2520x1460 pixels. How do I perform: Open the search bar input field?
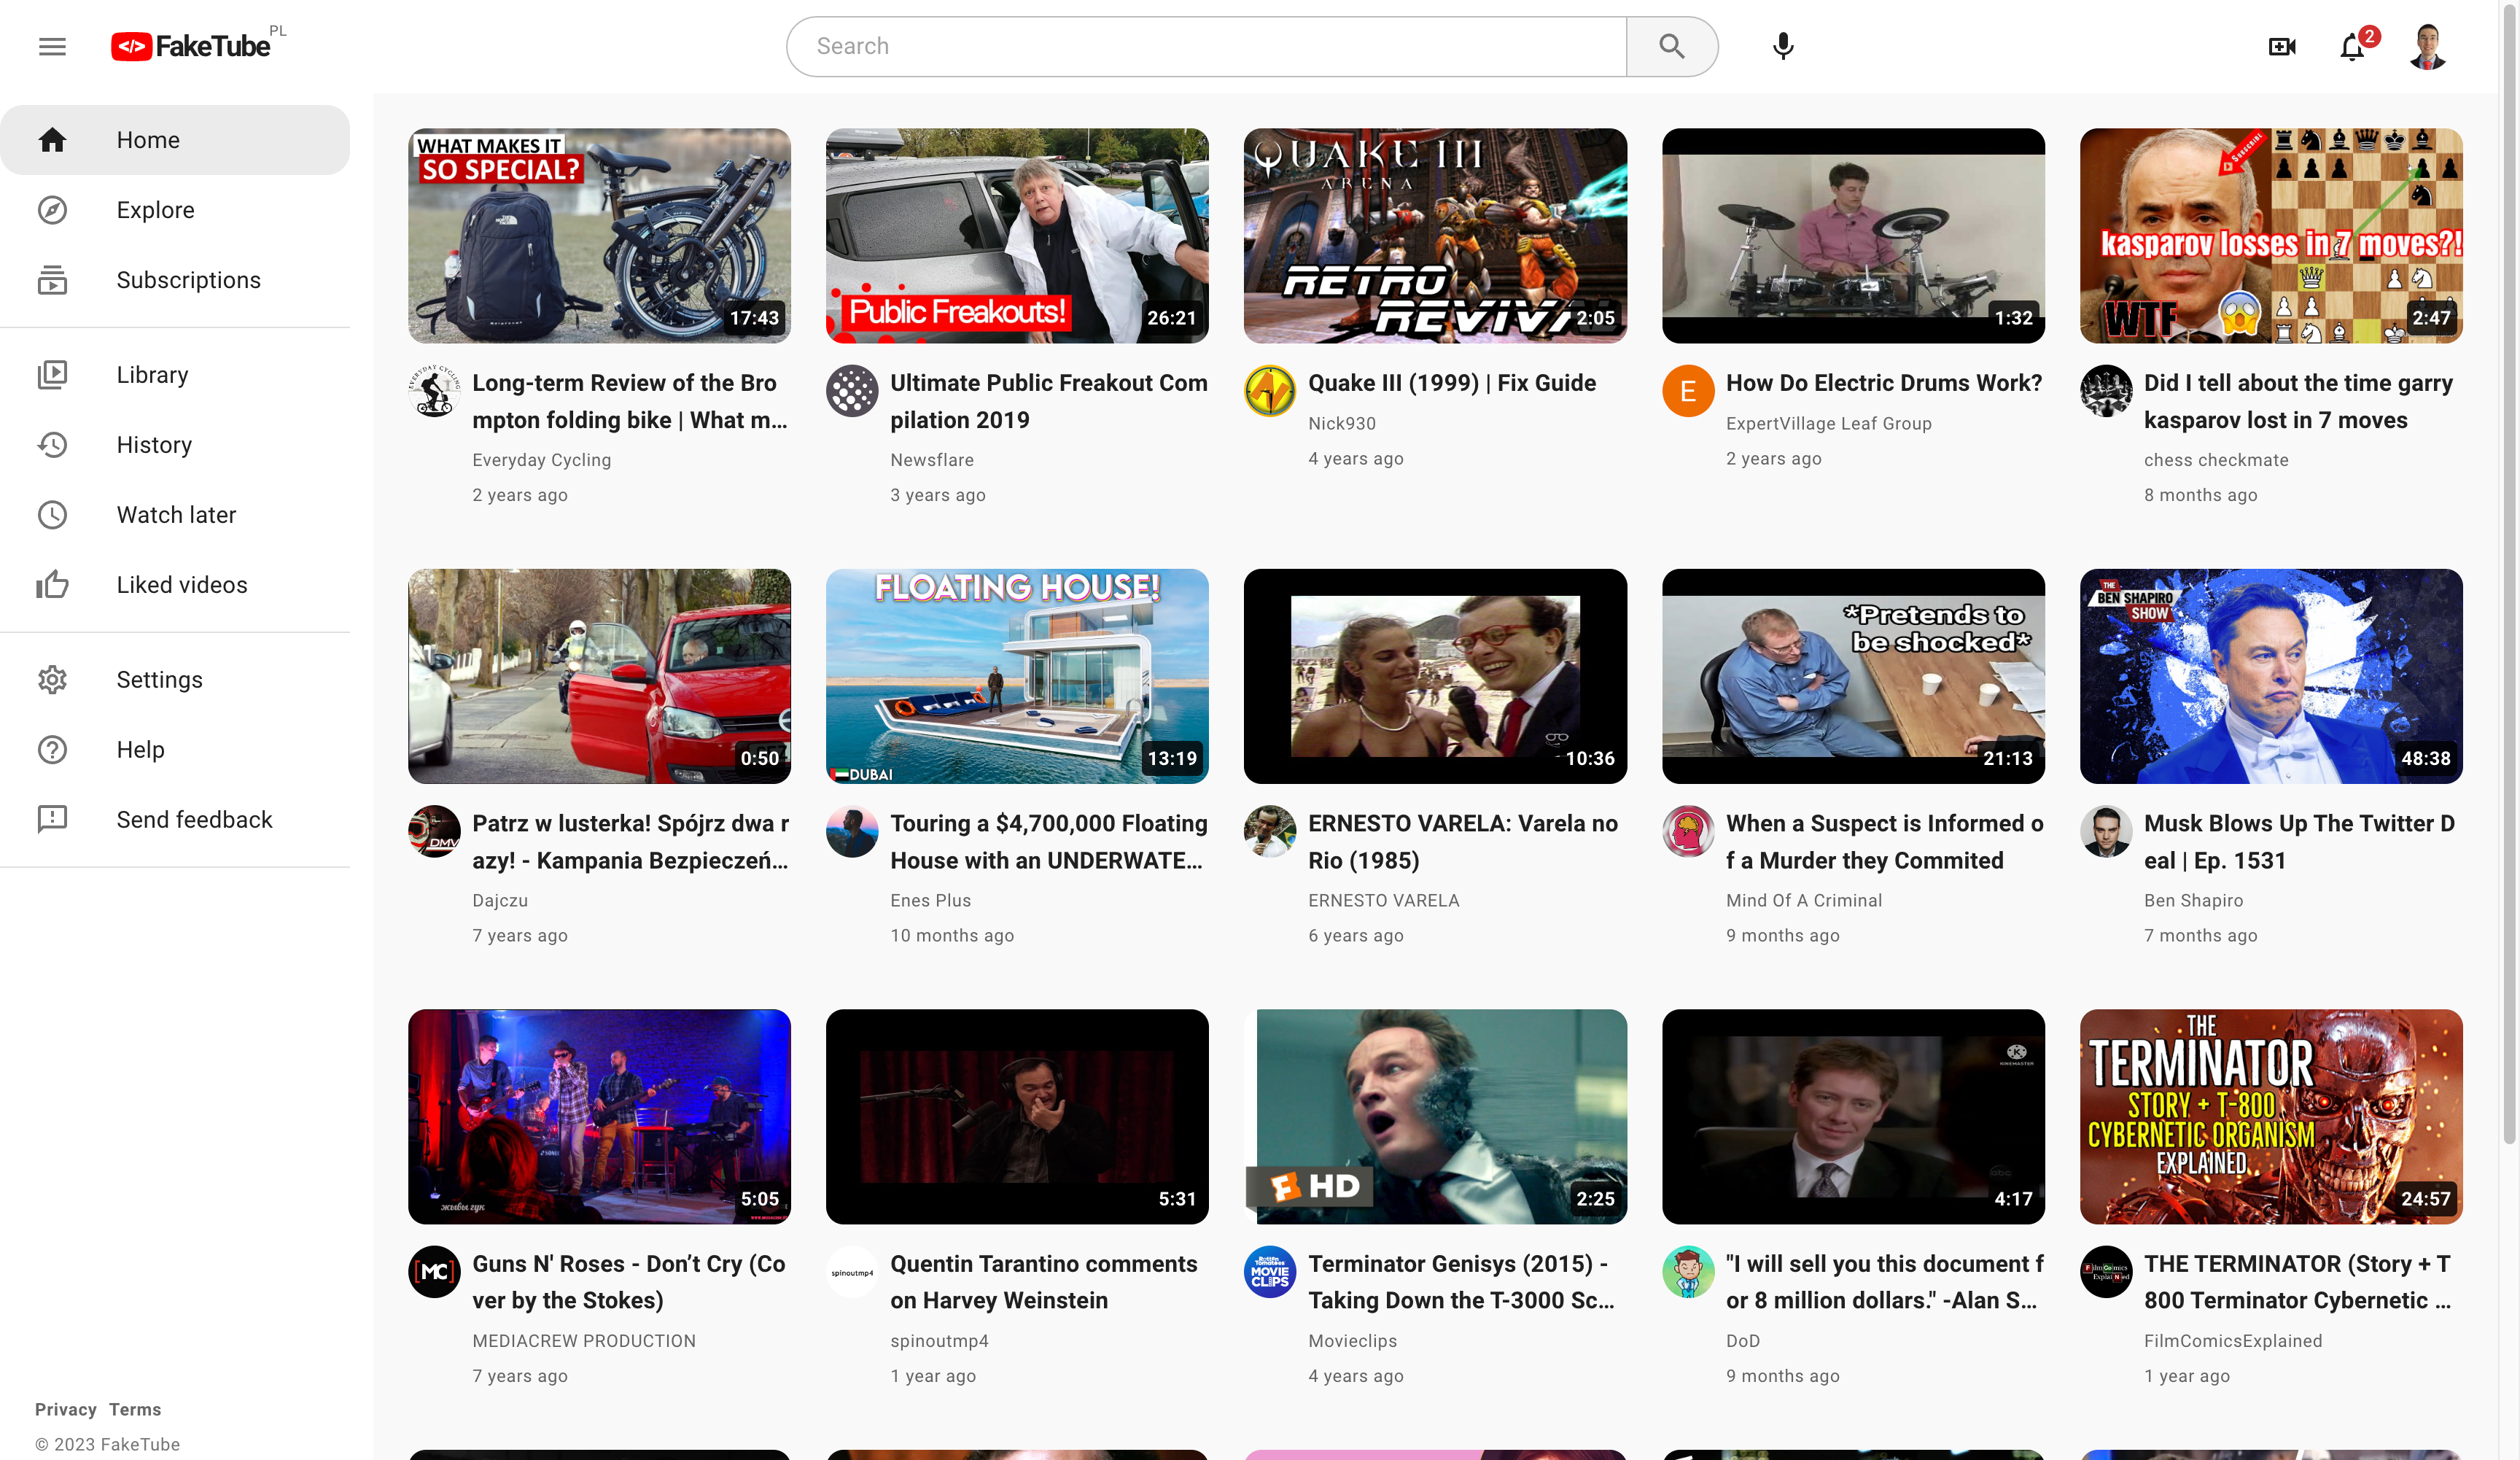tap(1205, 47)
